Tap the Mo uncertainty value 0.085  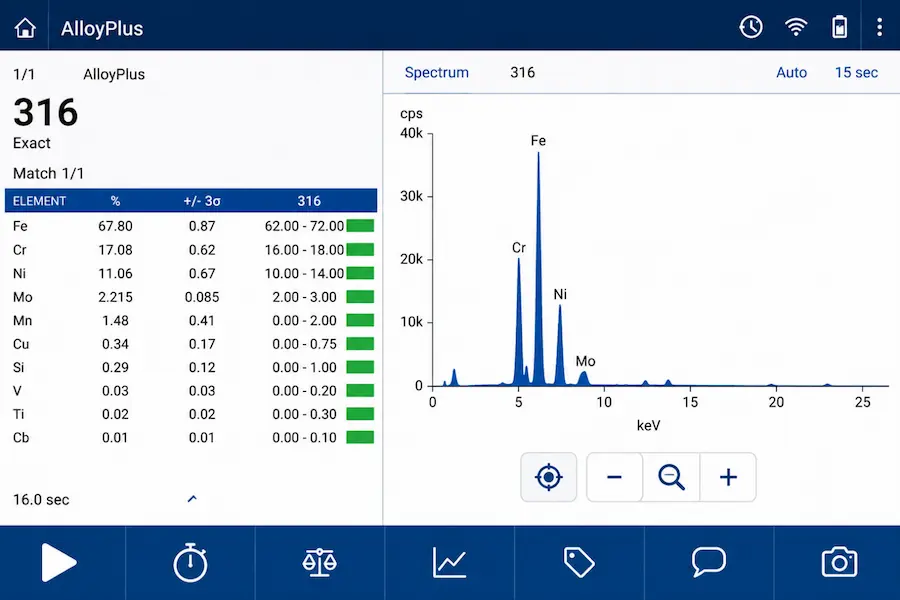point(202,297)
